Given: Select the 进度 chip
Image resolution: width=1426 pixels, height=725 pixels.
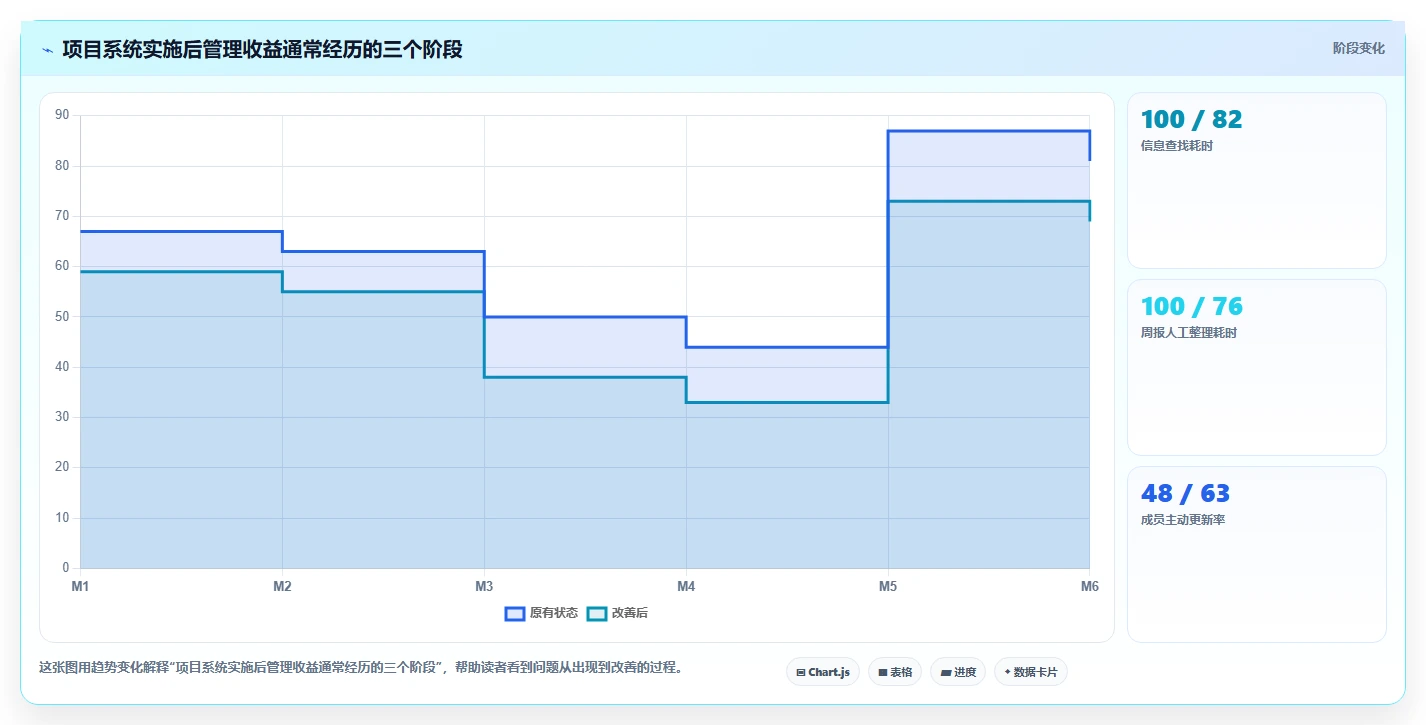Looking at the screenshot, I should 958,672.
